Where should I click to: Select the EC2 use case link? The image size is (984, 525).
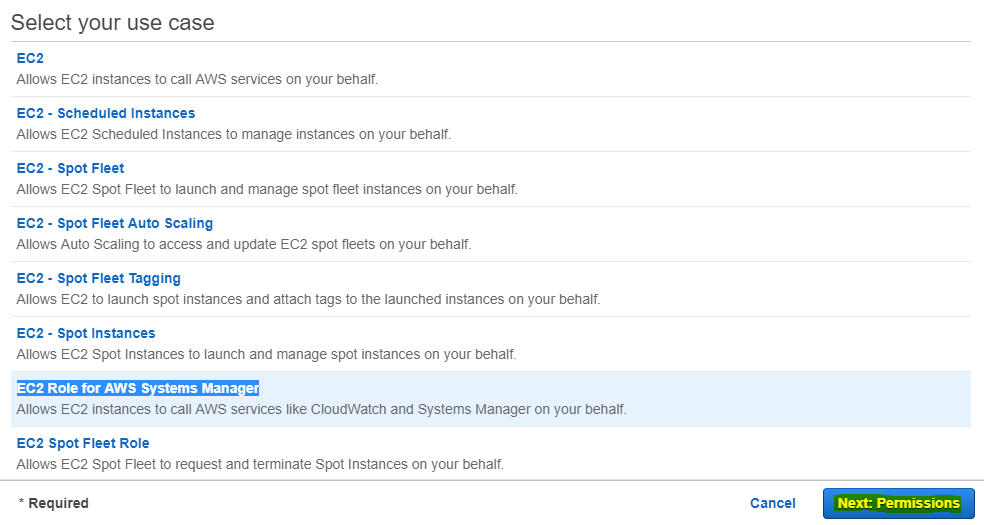(x=30, y=58)
